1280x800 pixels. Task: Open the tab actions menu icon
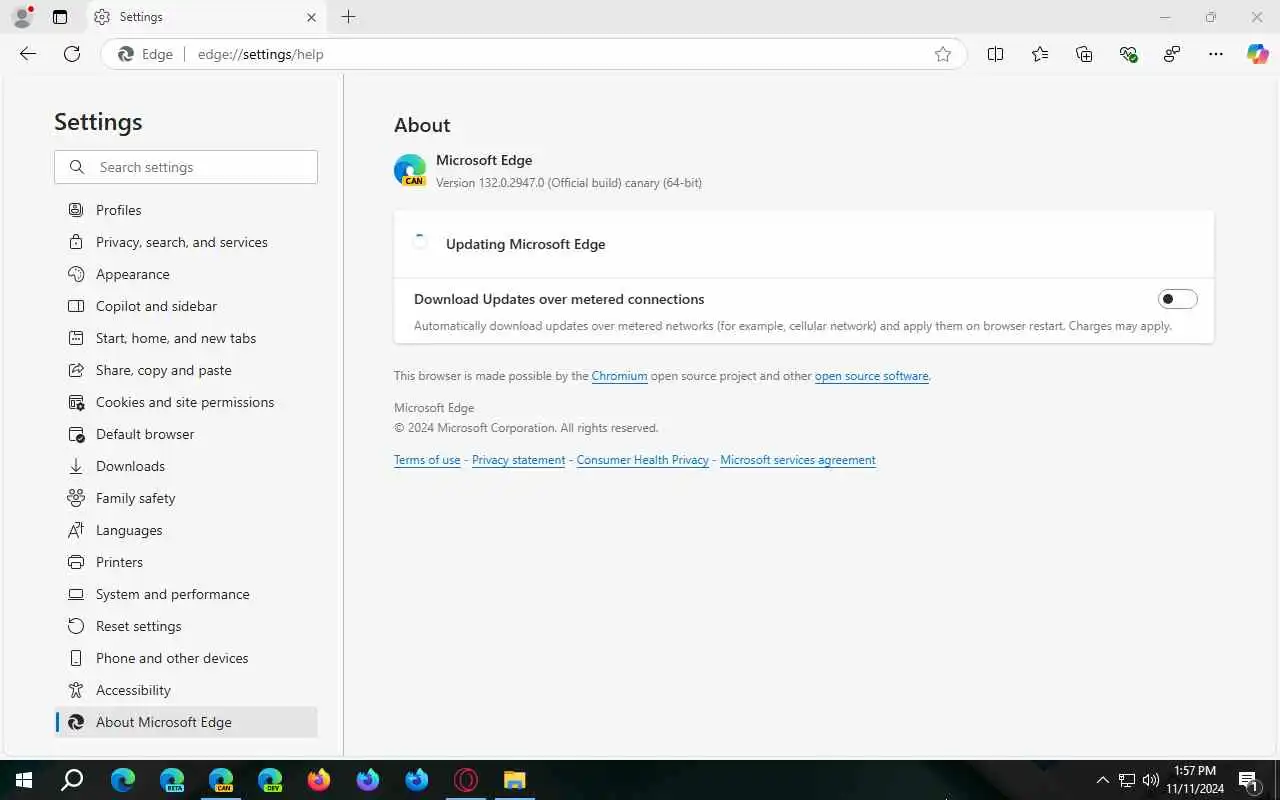[60, 17]
